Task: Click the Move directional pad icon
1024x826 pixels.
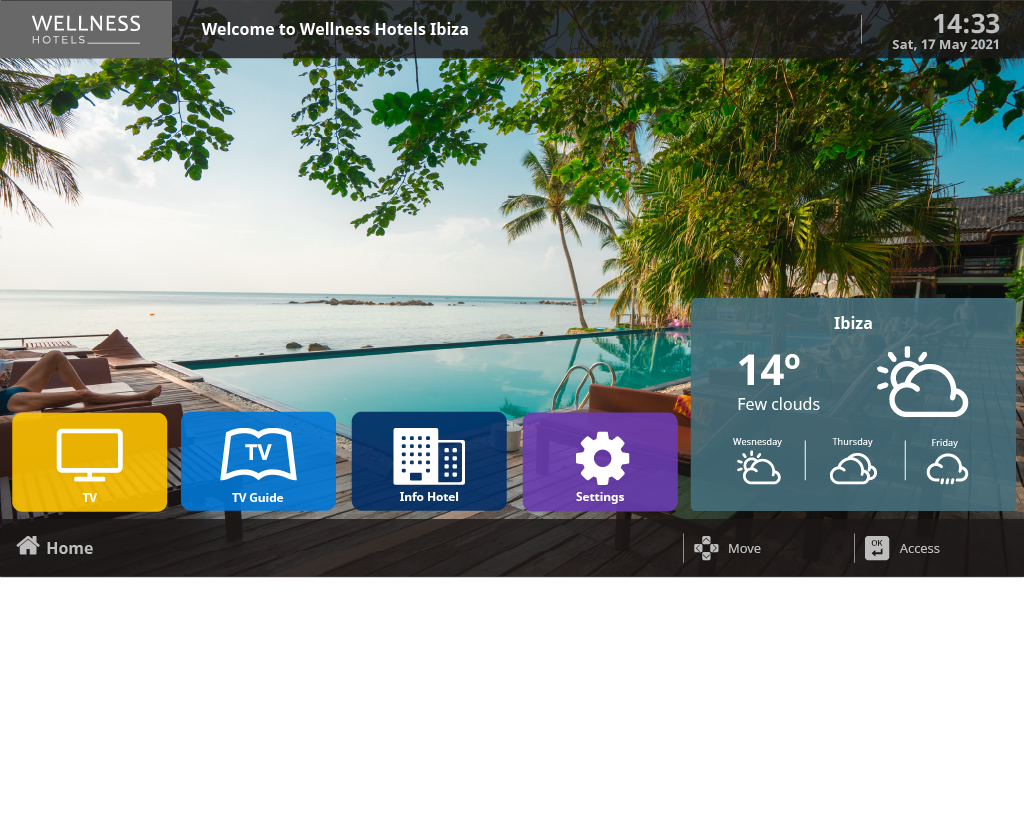Action: click(706, 548)
